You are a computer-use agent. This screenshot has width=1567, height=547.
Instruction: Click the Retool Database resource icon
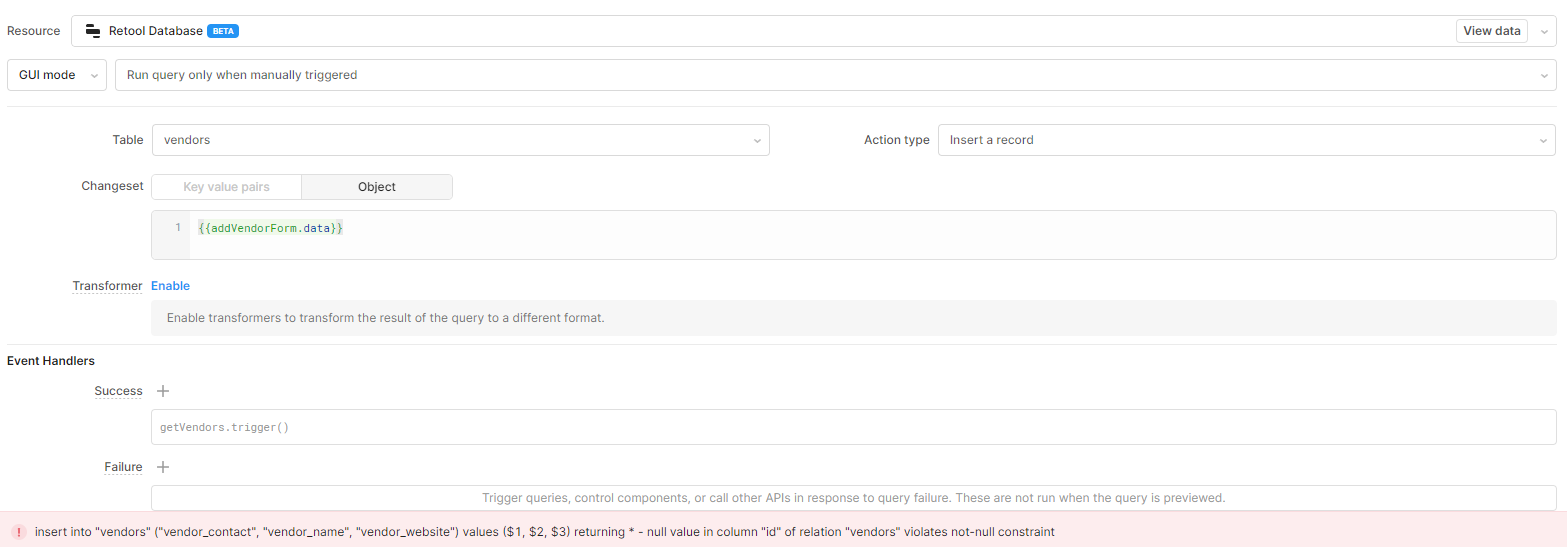(x=93, y=31)
